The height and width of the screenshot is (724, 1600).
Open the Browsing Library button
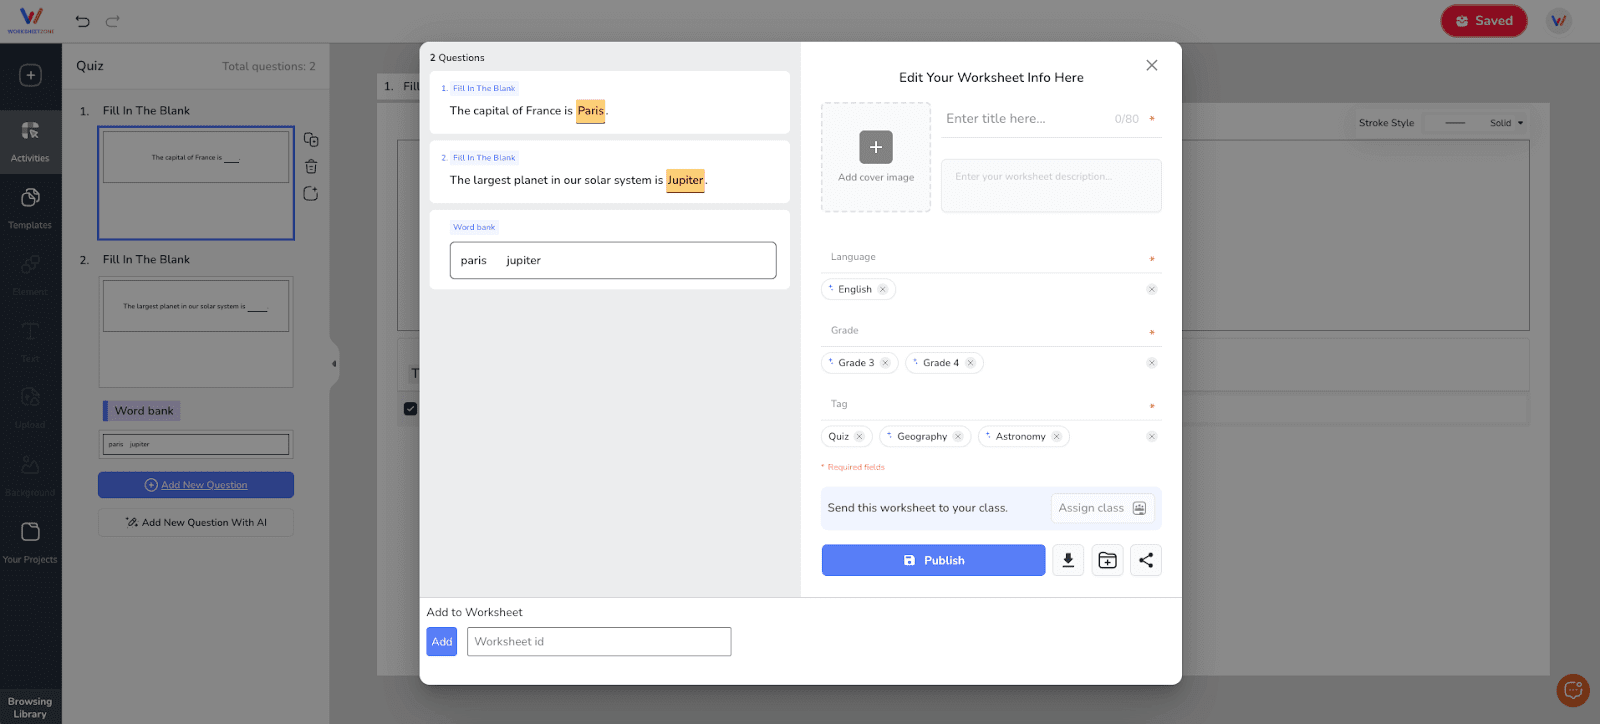pyautogui.click(x=30, y=707)
